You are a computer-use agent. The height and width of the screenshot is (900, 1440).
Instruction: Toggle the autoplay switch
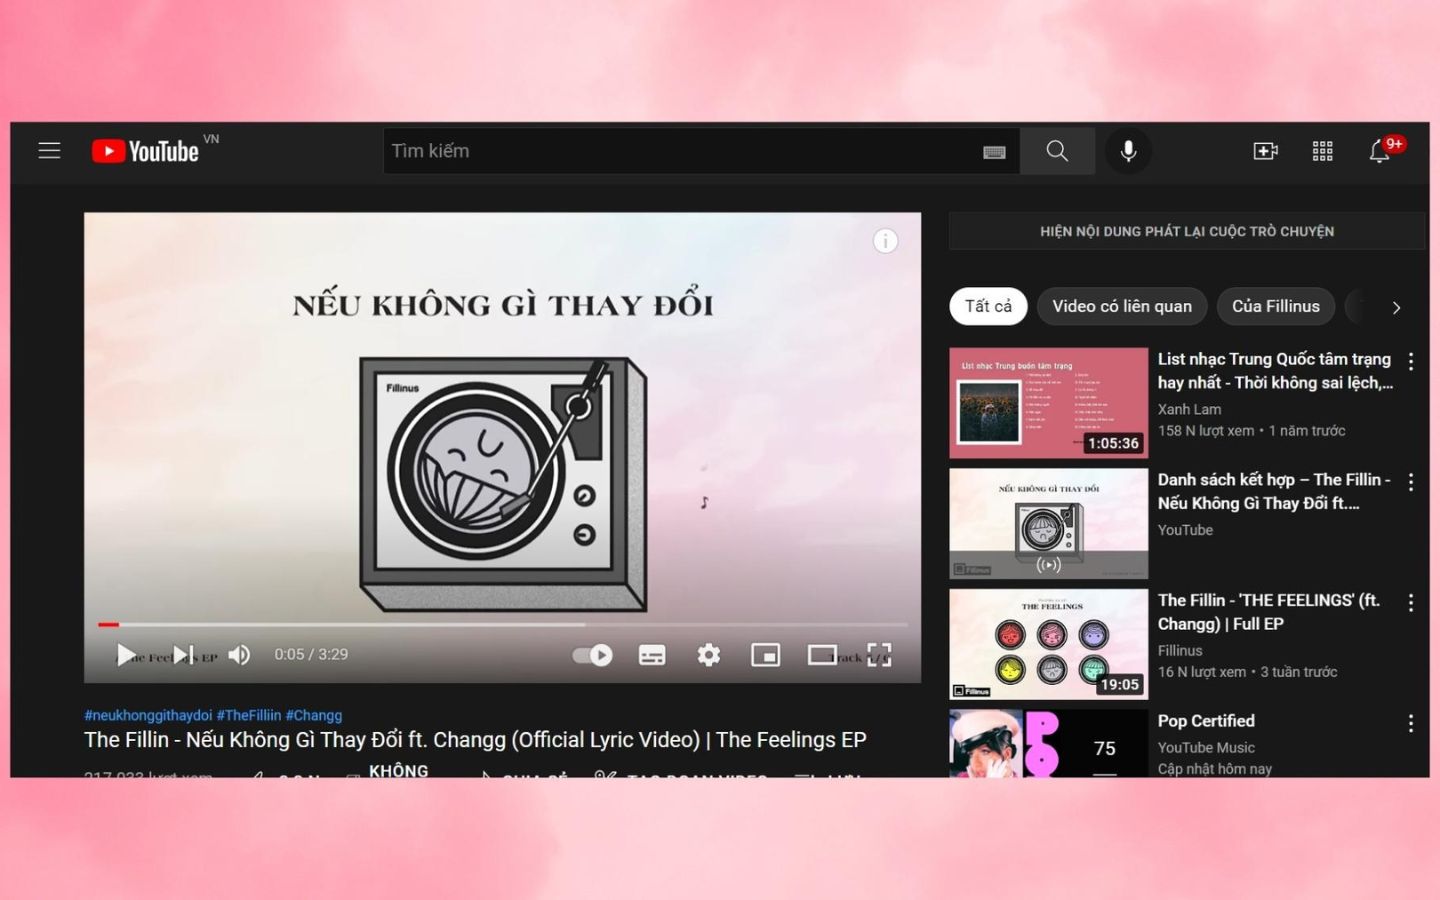[592, 655]
